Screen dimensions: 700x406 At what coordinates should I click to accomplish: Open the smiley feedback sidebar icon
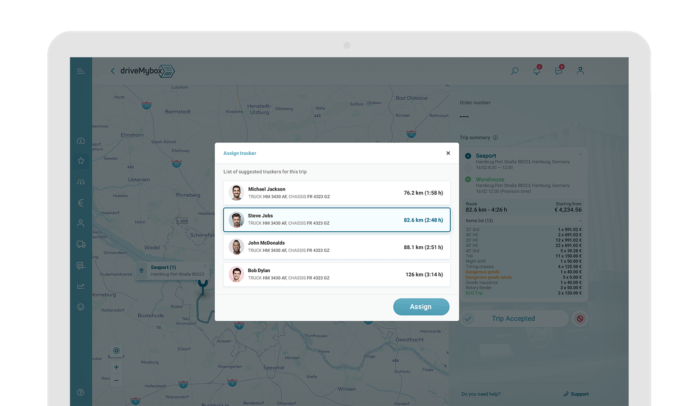81,307
